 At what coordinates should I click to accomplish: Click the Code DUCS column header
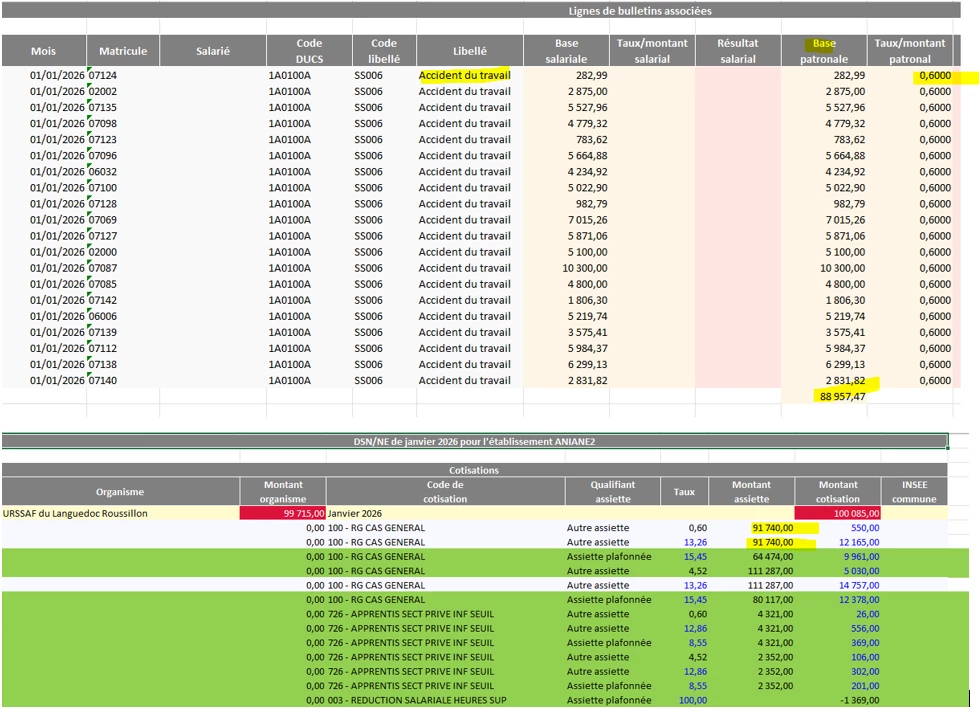click(310, 51)
